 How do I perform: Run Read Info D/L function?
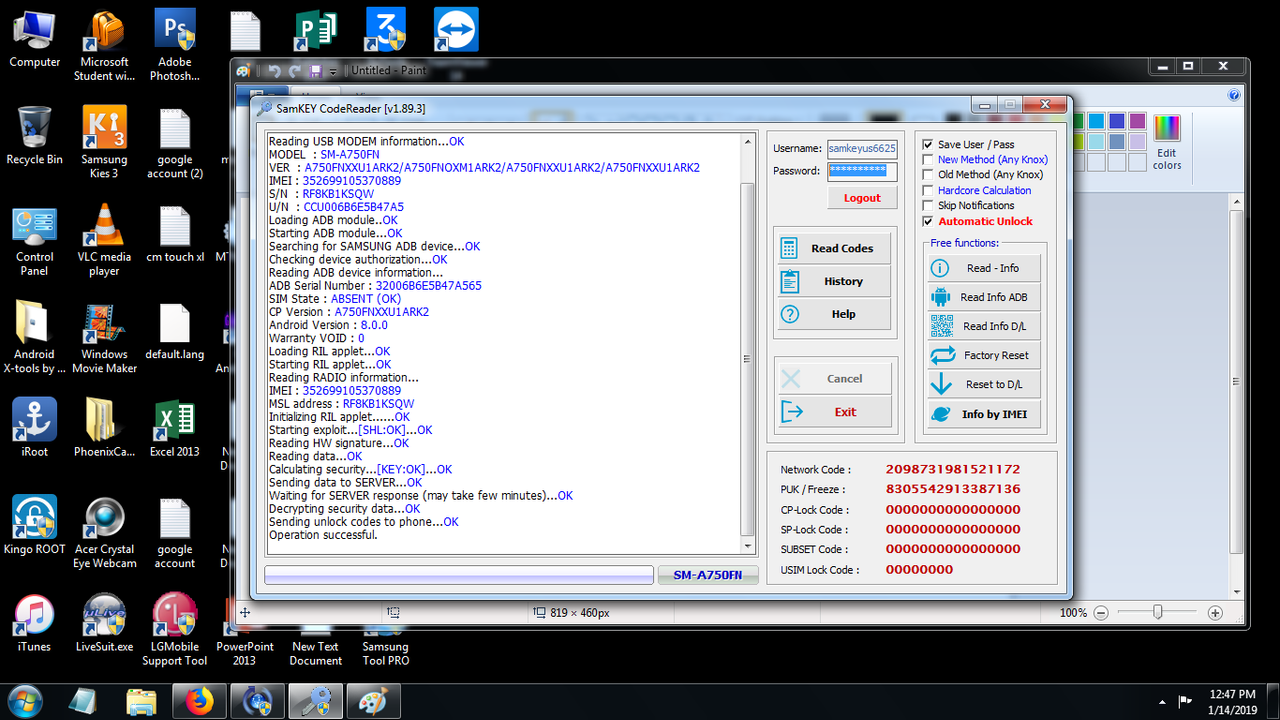[x=984, y=326]
